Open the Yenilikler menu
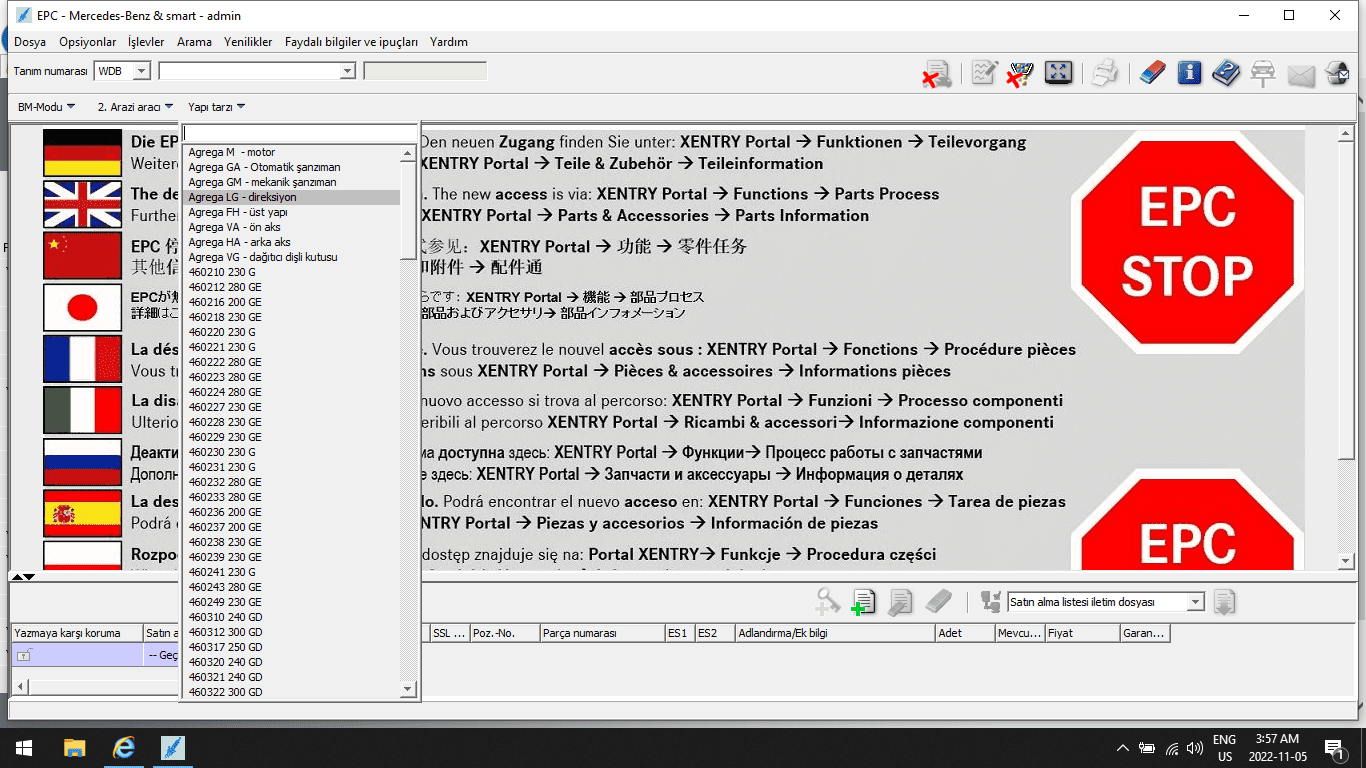 pyautogui.click(x=248, y=42)
